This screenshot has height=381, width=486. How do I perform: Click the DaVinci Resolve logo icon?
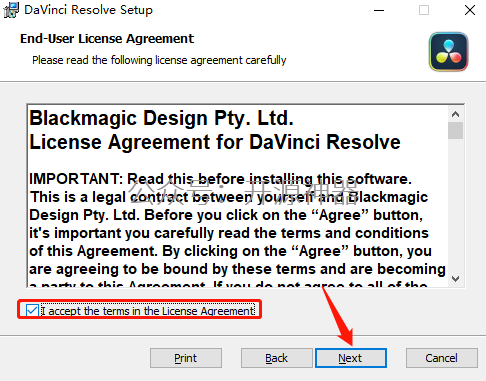[x=449, y=52]
